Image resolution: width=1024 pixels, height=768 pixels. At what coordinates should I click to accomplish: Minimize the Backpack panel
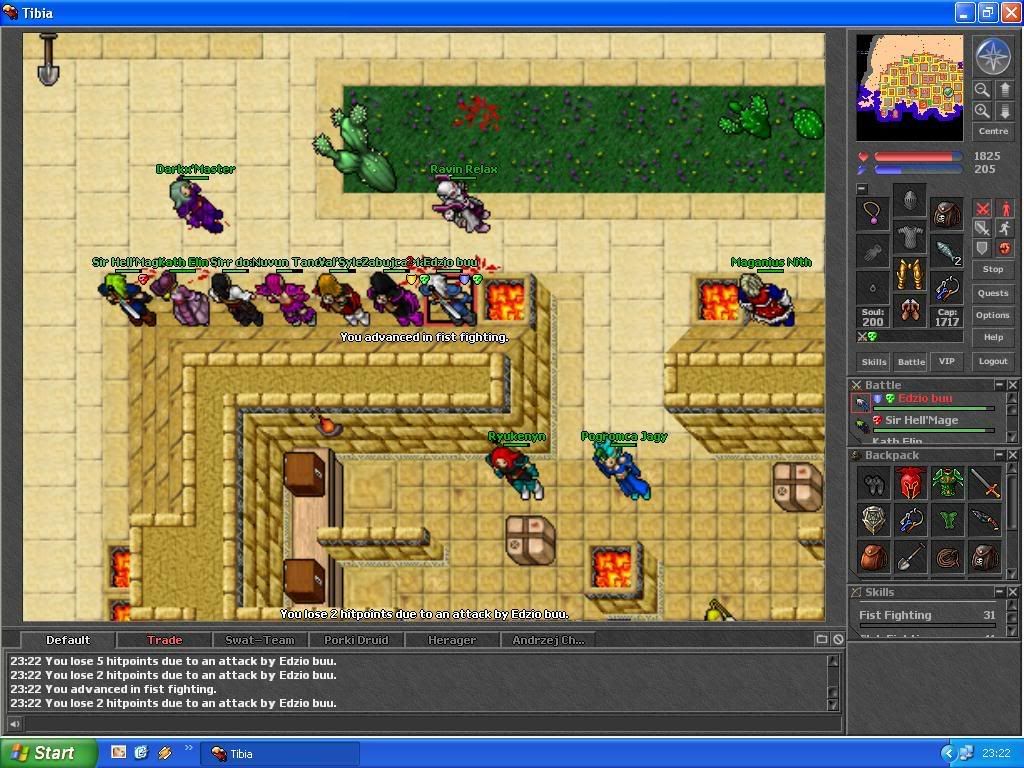point(999,455)
